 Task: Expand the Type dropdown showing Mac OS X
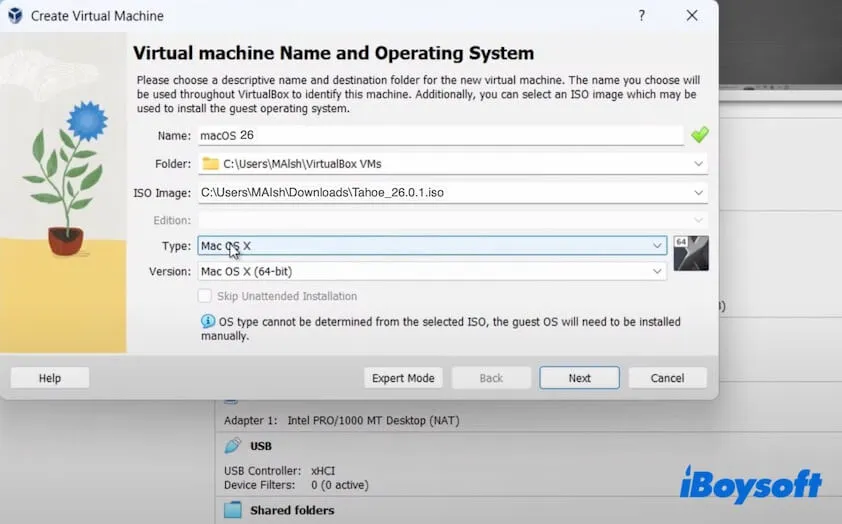tap(657, 245)
